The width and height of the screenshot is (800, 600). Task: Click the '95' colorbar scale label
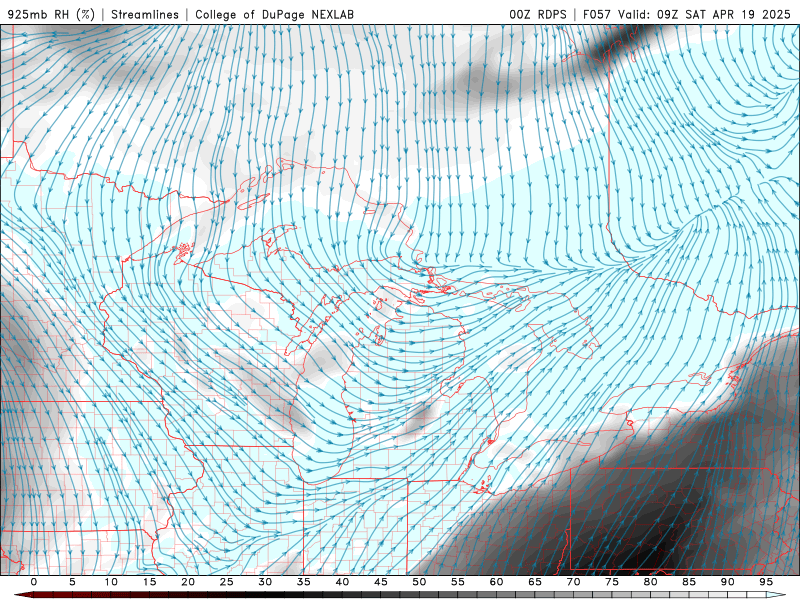[x=766, y=582]
